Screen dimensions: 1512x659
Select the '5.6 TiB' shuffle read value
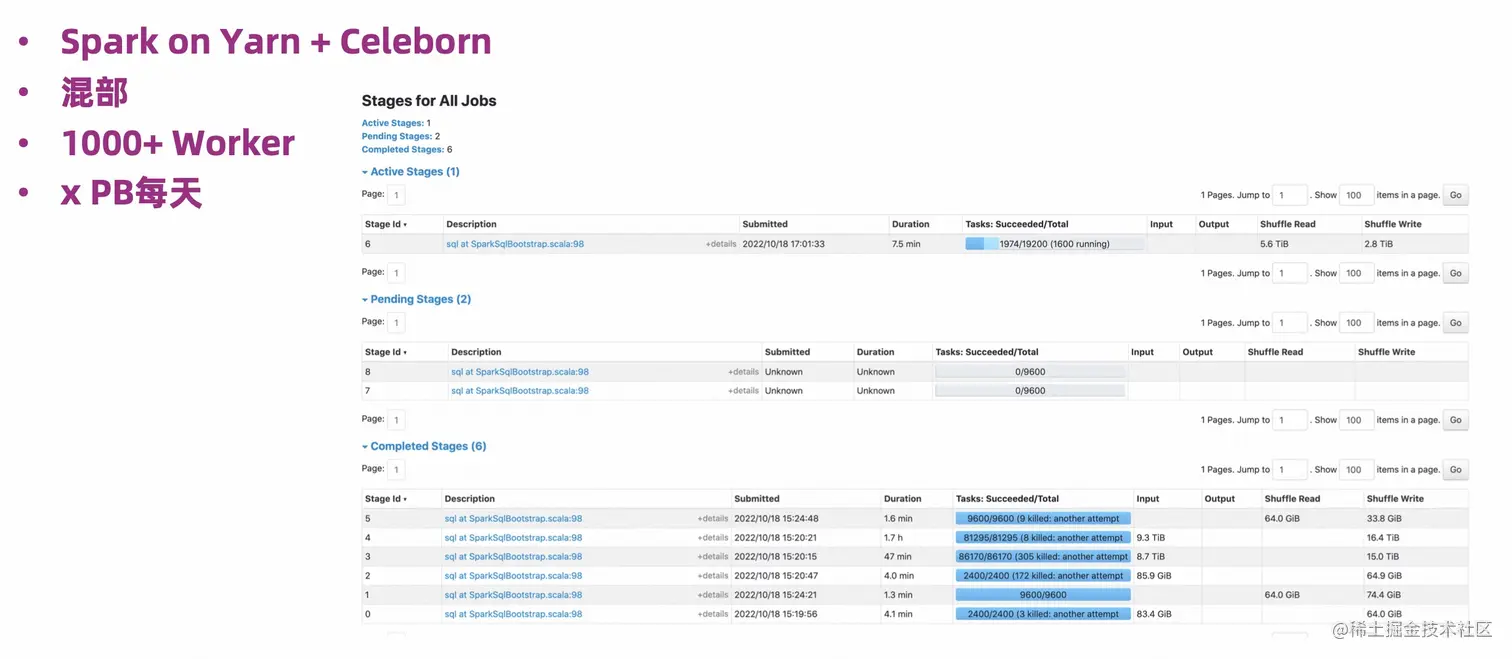coord(1274,244)
